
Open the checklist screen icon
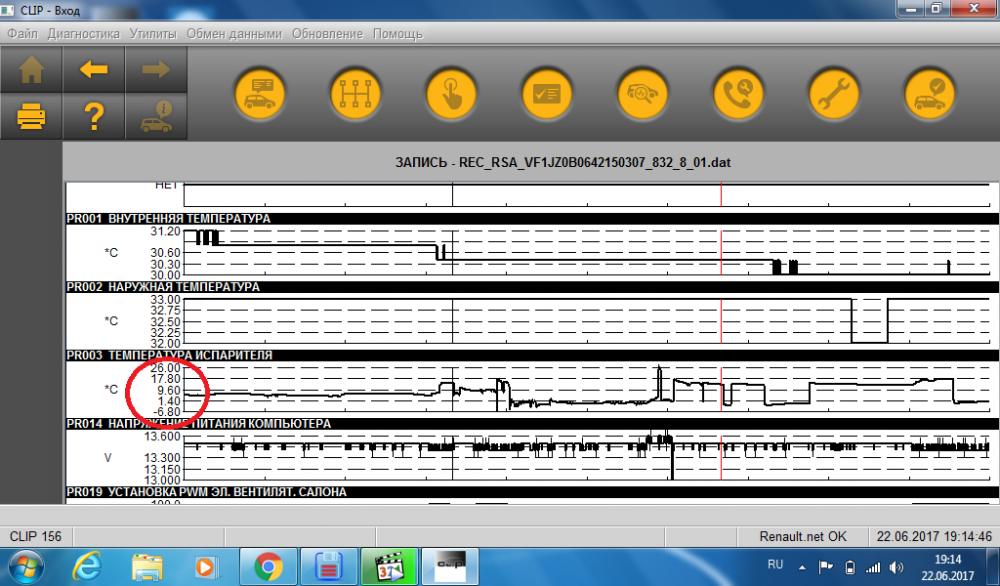[547, 94]
